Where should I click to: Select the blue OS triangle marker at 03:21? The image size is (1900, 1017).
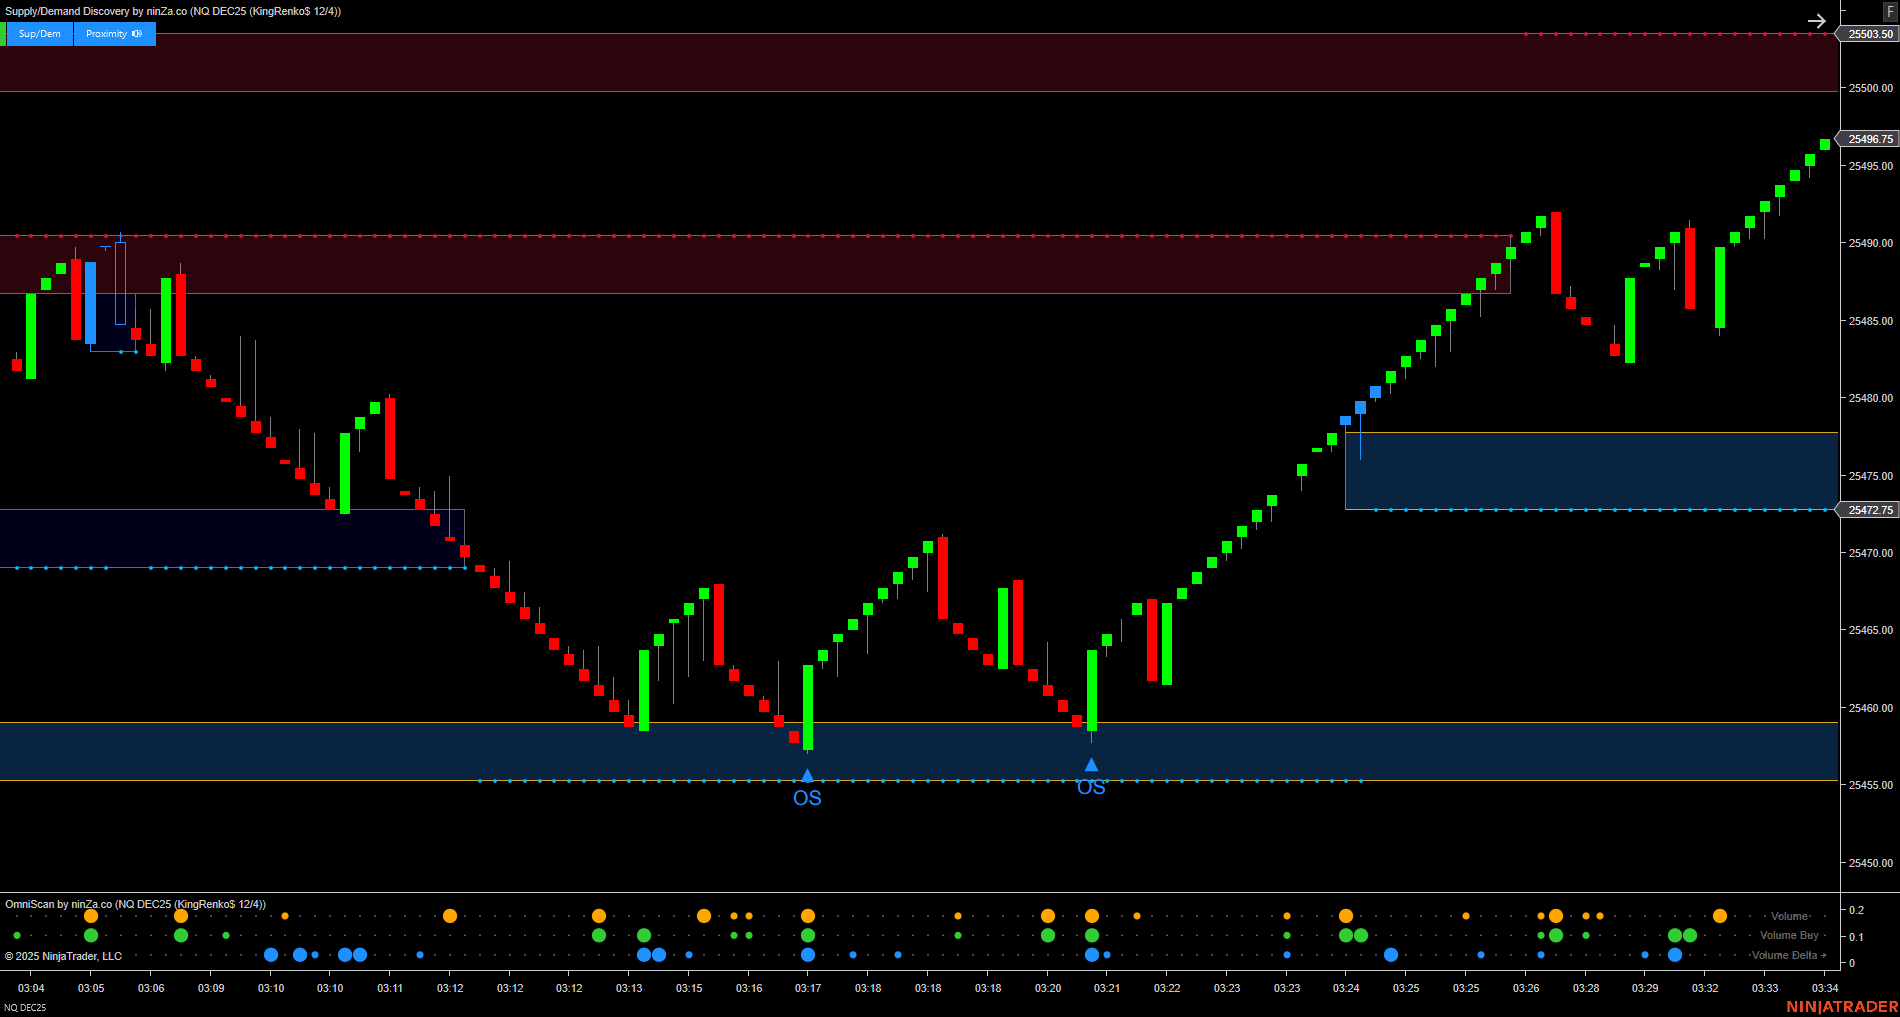point(1091,763)
